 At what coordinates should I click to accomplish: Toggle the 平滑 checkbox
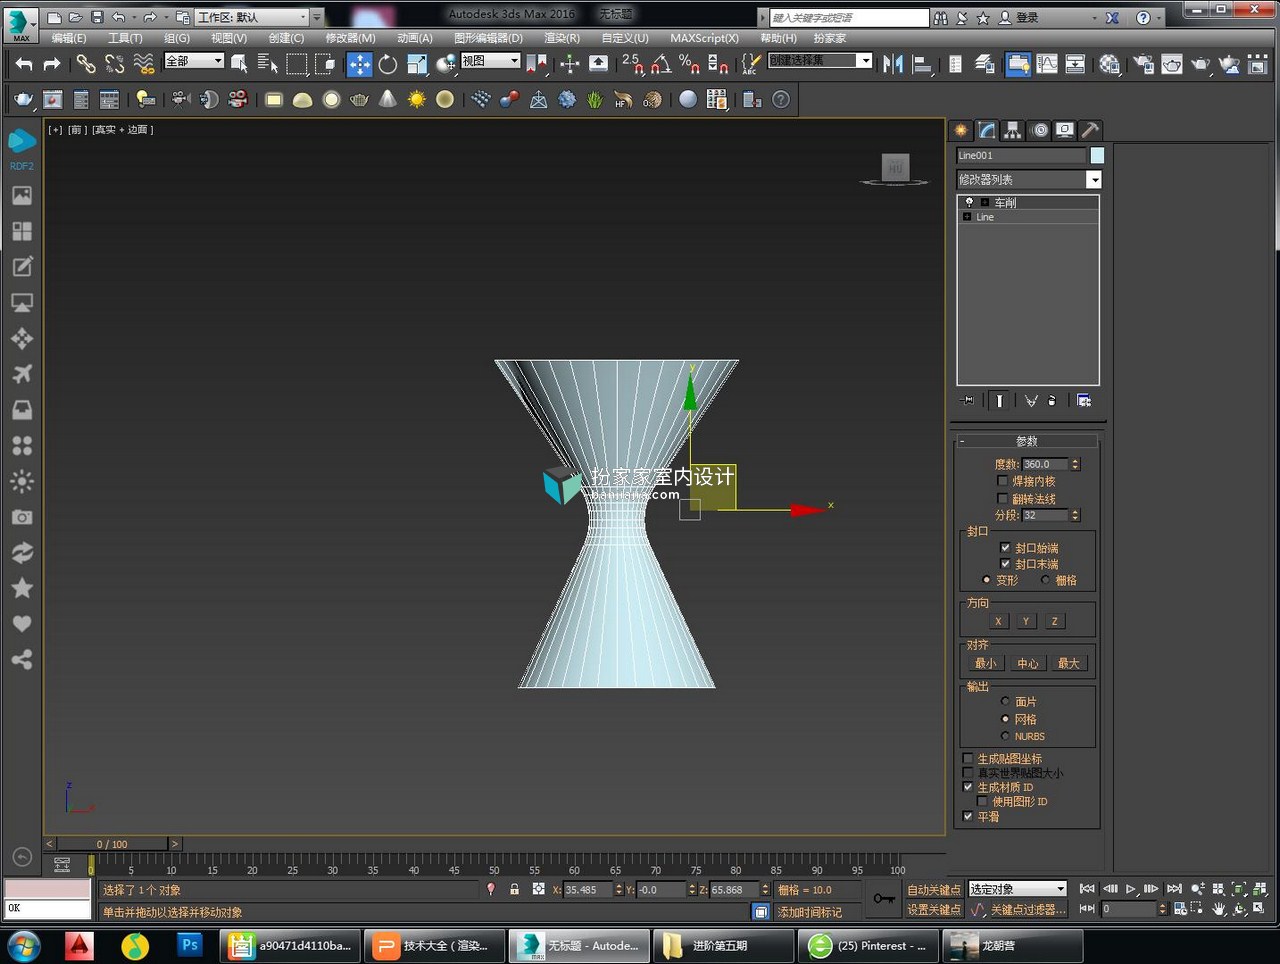(967, 816)
